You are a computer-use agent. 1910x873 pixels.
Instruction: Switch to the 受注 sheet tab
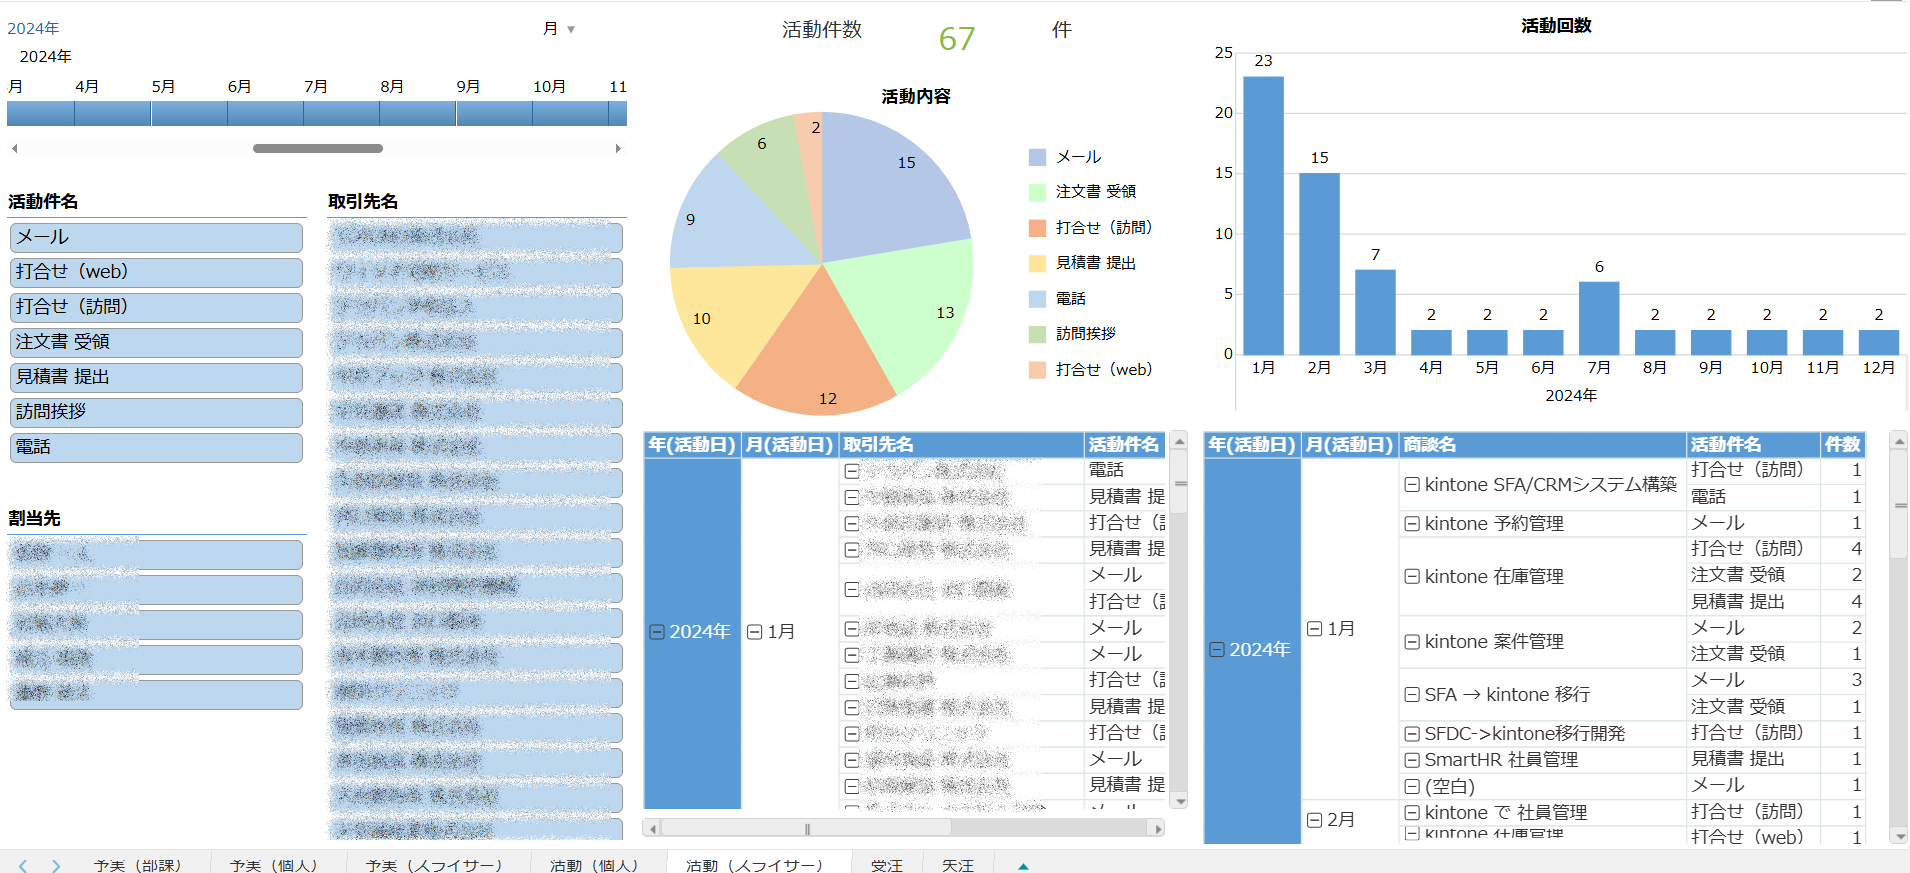[886, 865]
